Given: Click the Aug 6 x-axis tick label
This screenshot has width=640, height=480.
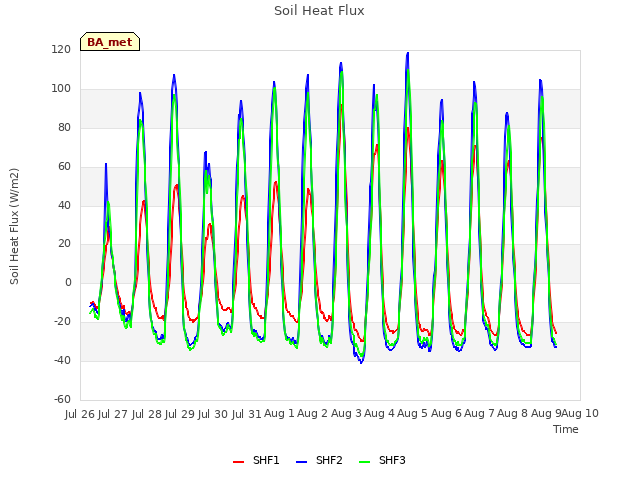Looking at the screenshot, I should tap(446, 413).
